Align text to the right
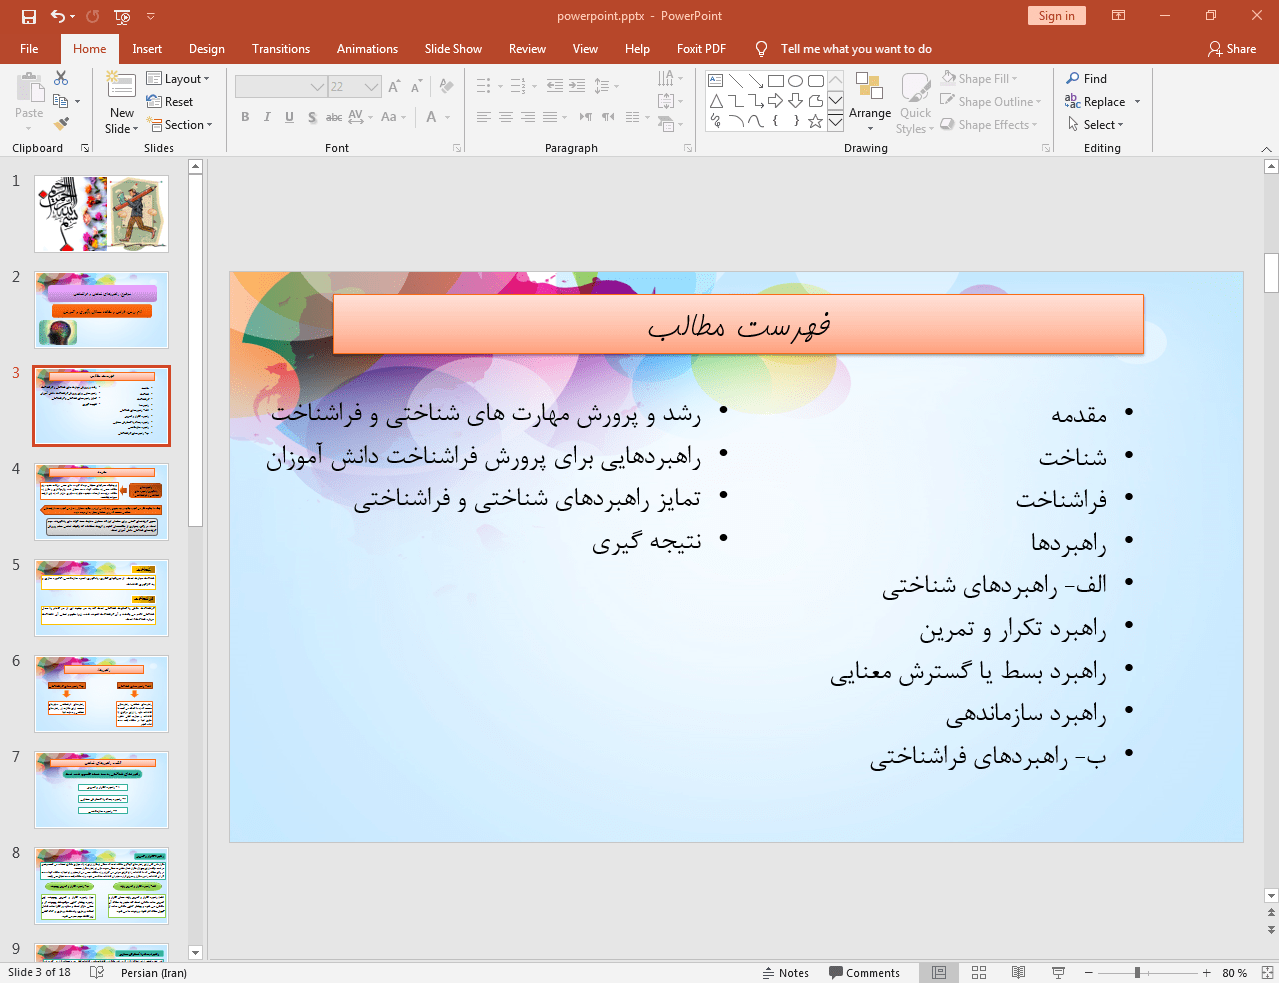The image size is (1279, 983). click(x=528, y=117)
